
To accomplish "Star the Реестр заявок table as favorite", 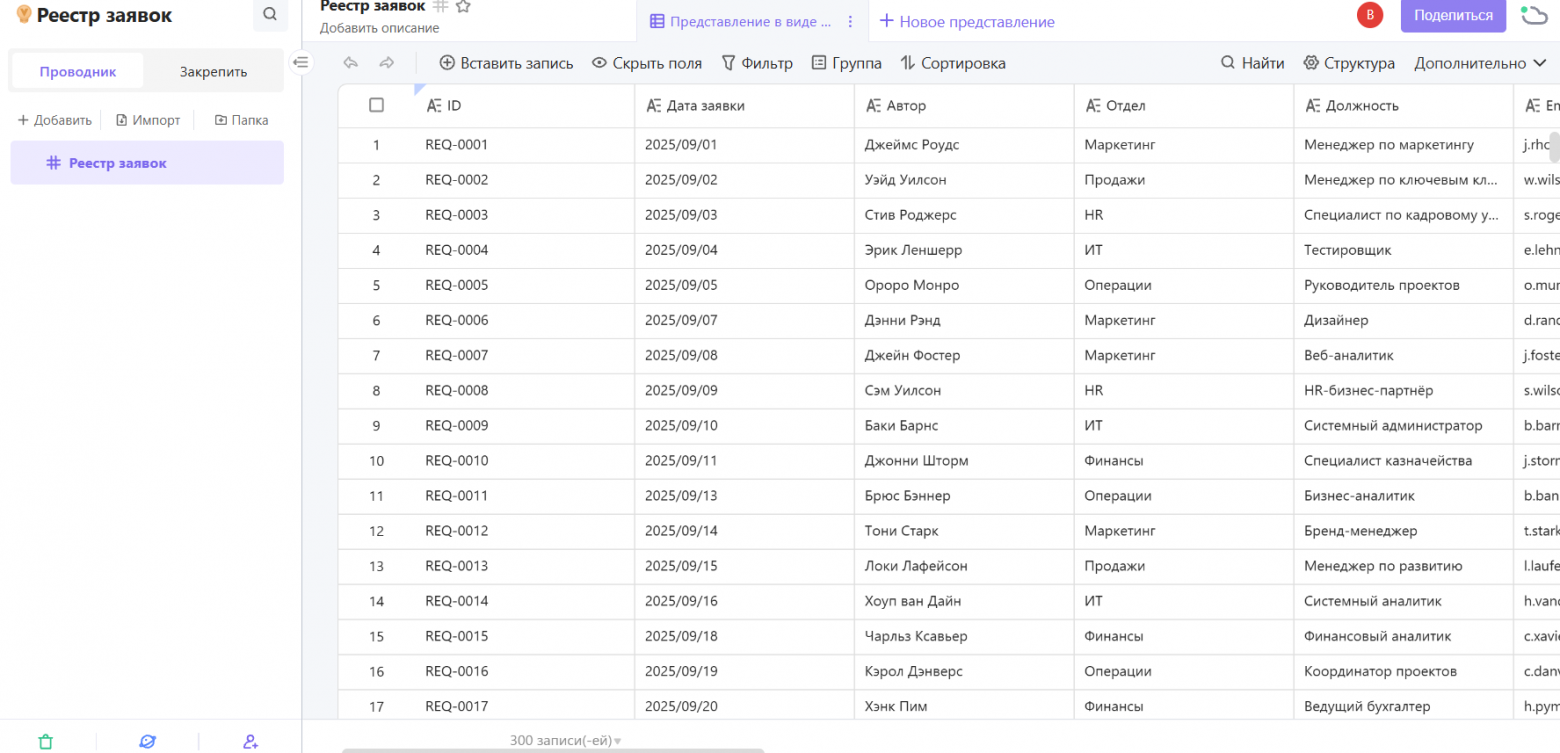I will click(463, 6).
